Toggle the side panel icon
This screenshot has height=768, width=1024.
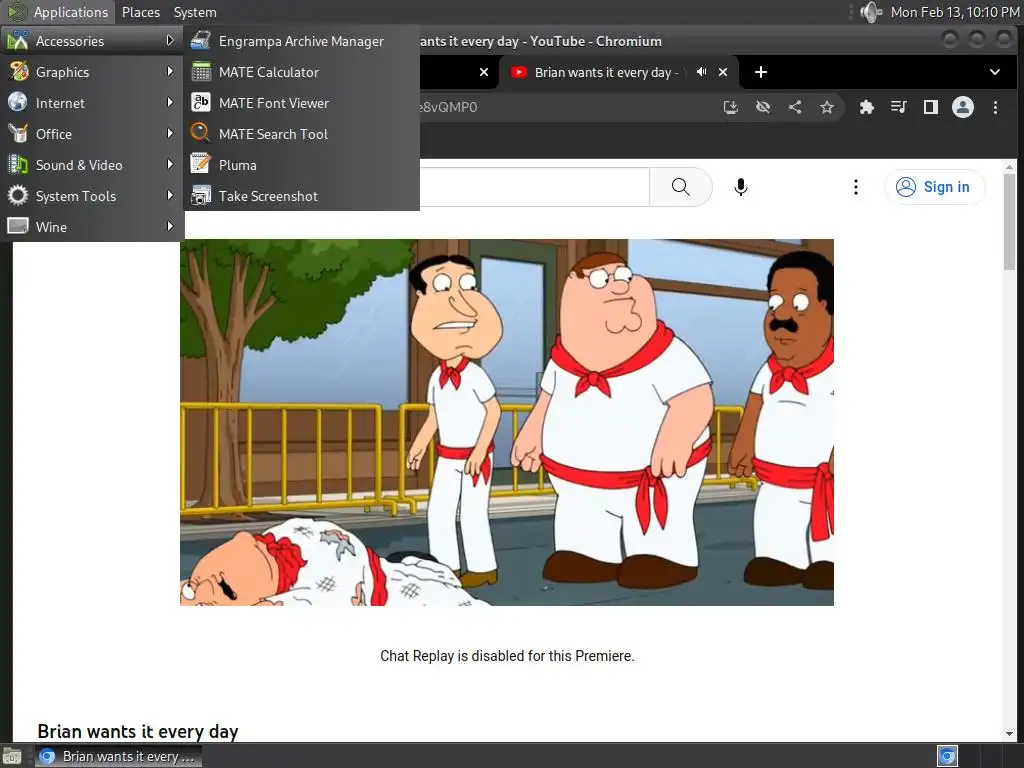point(931,107)
